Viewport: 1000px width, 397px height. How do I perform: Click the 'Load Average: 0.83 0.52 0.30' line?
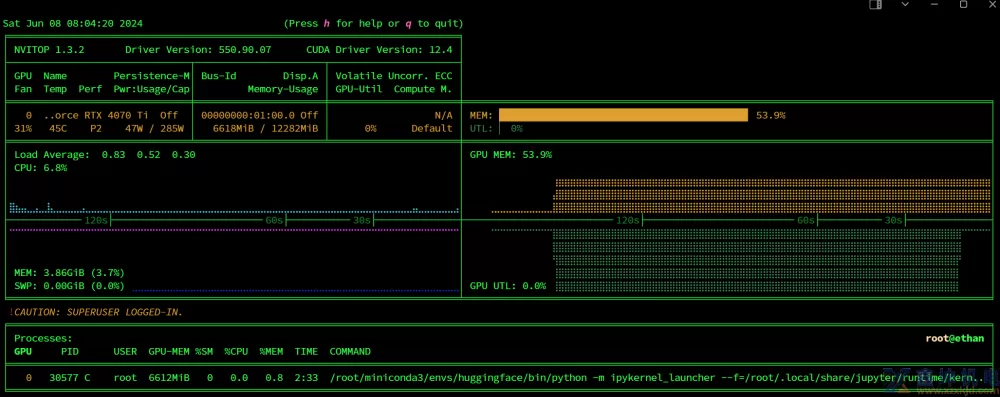[105, 154]
